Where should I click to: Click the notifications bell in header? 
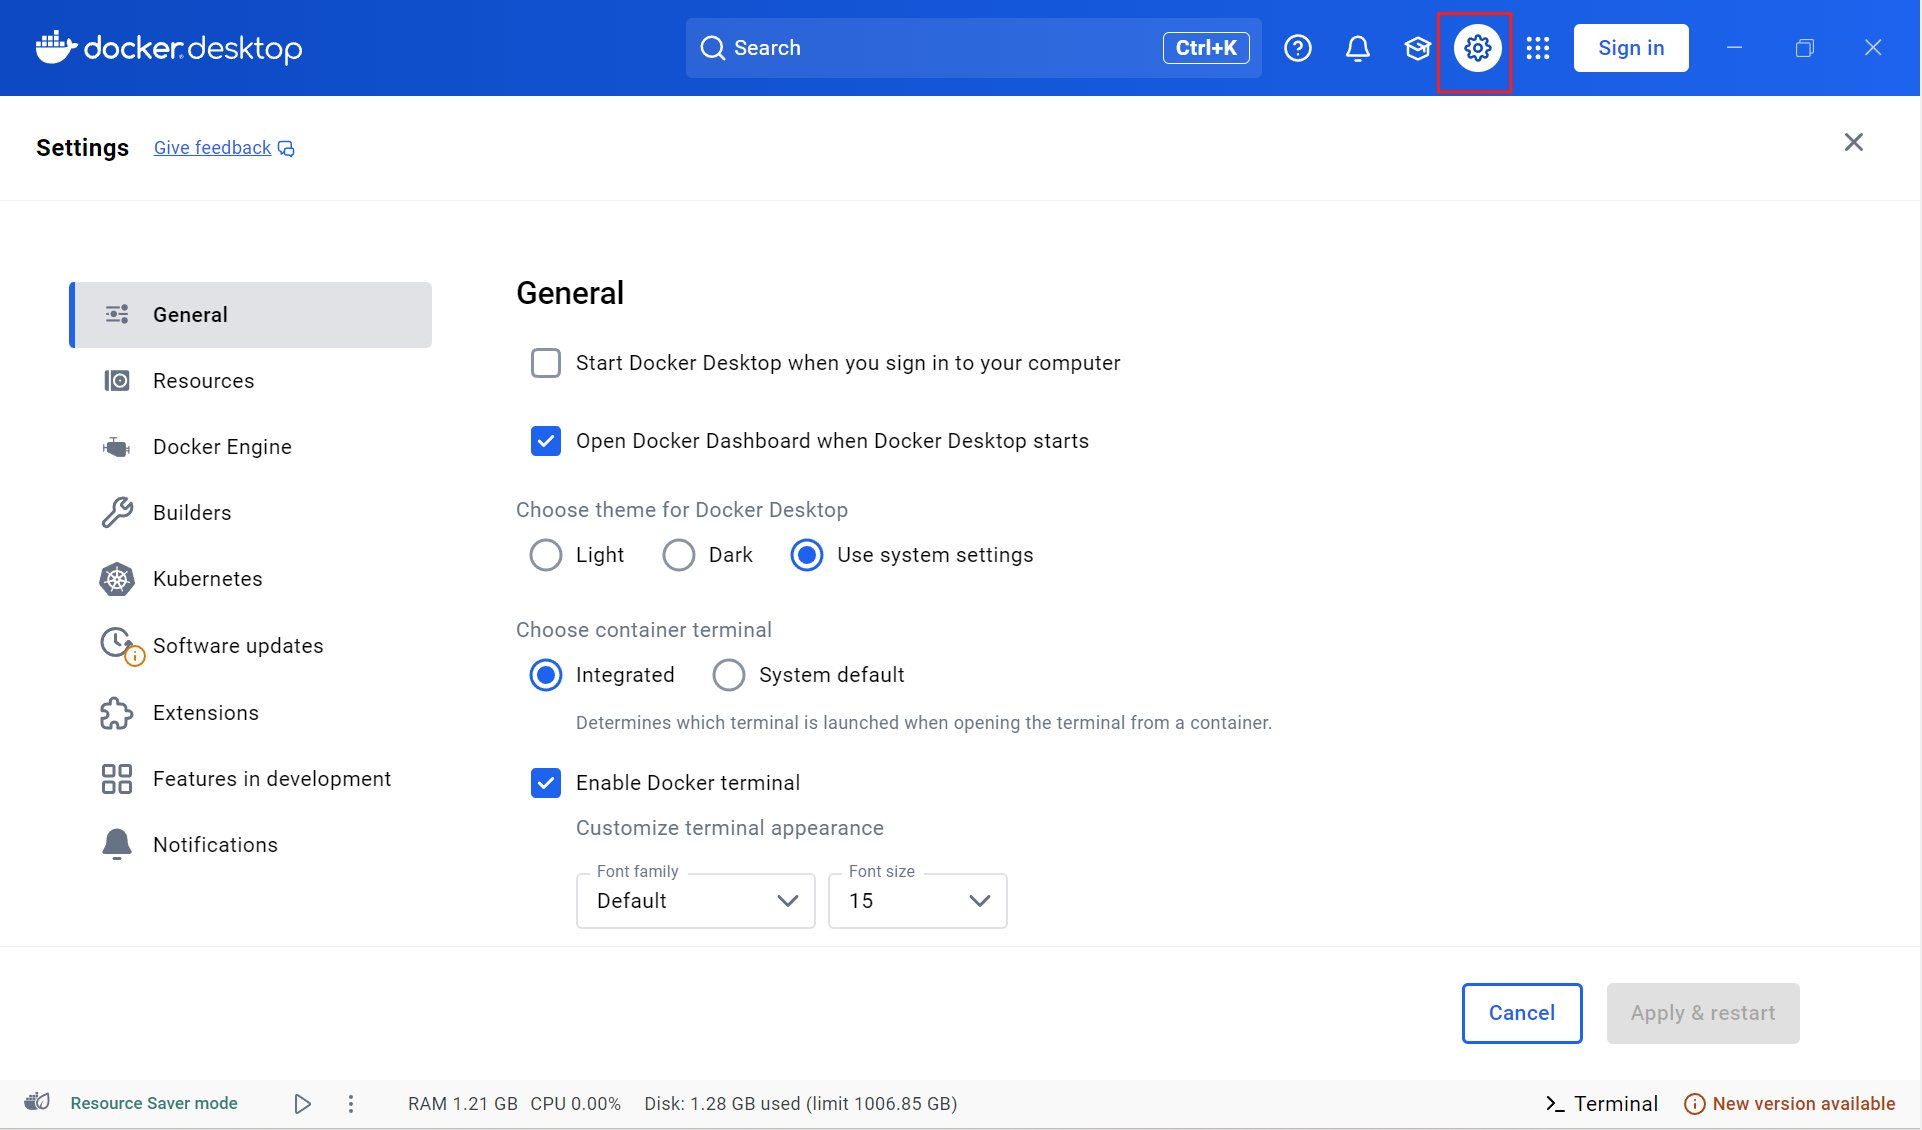tap(1357, 48)
